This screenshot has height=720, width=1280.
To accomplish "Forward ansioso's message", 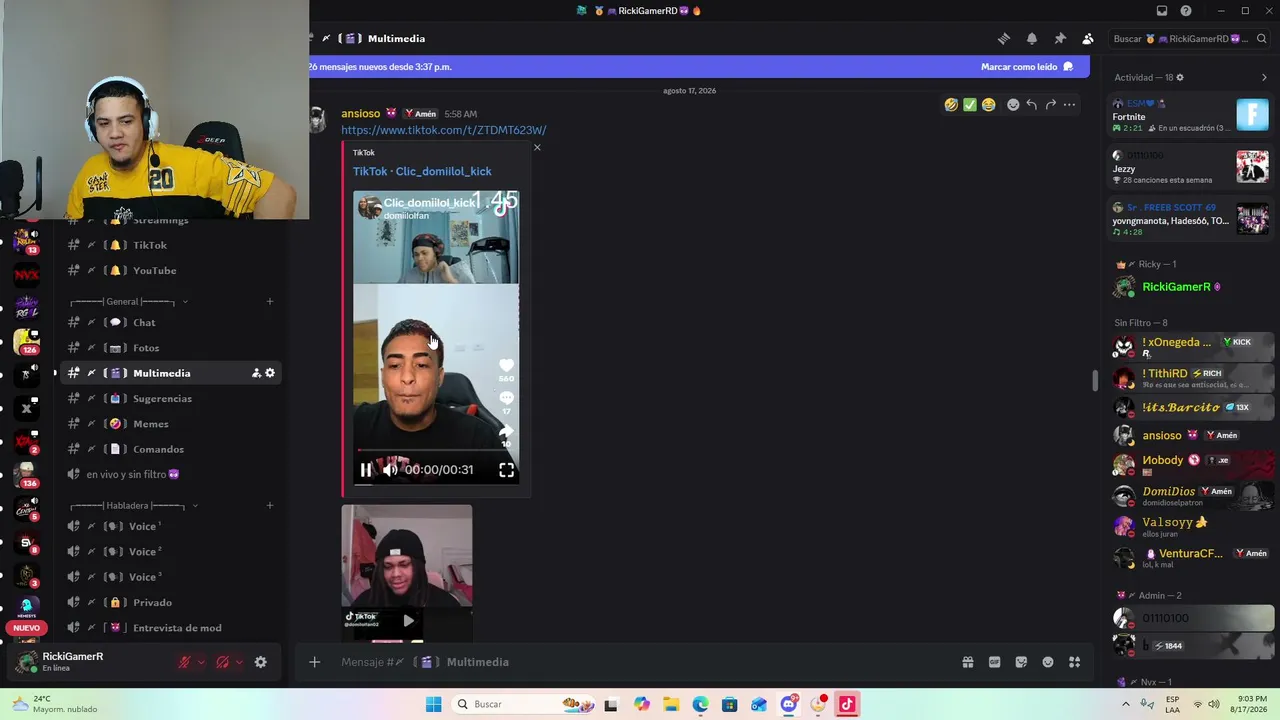I will click(1051, 105).
